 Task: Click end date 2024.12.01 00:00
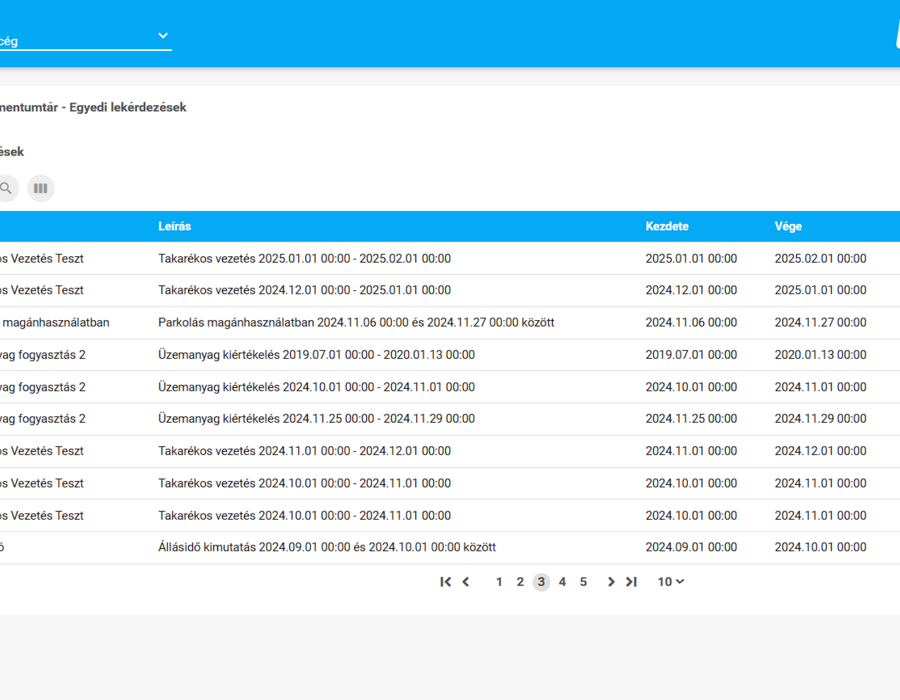821,451
